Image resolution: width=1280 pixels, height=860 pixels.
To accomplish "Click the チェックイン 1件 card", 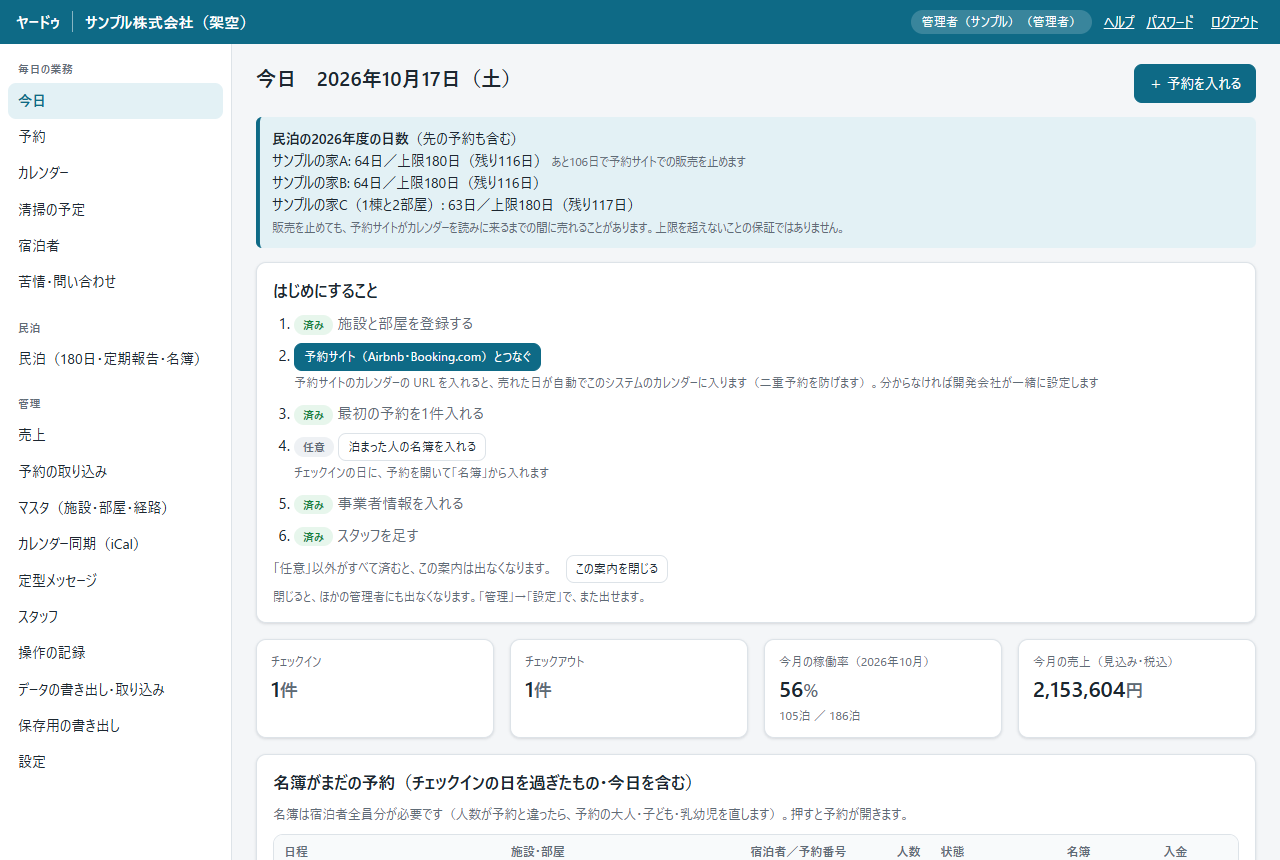I will coord(375,689).
